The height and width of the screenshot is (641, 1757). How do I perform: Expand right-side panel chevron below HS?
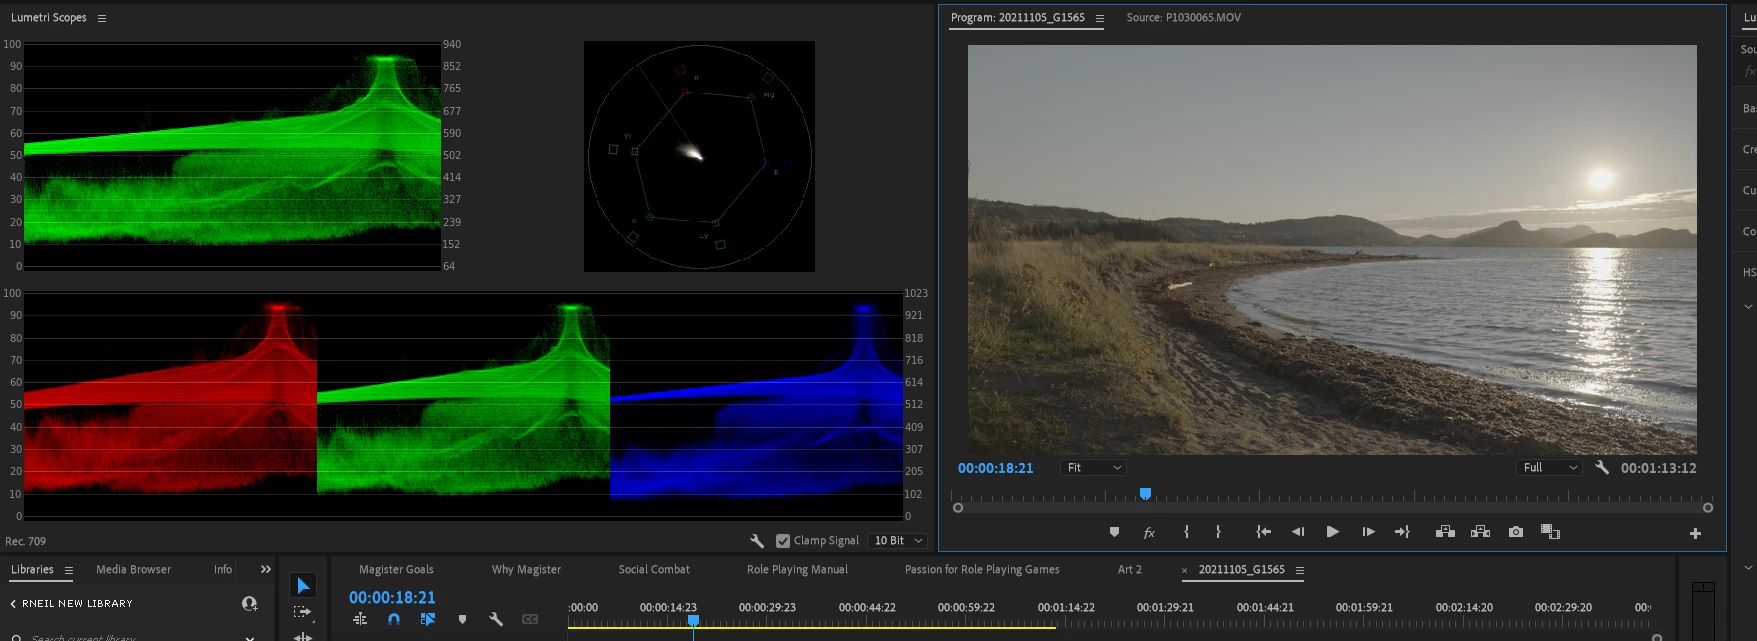[1748, 307]
